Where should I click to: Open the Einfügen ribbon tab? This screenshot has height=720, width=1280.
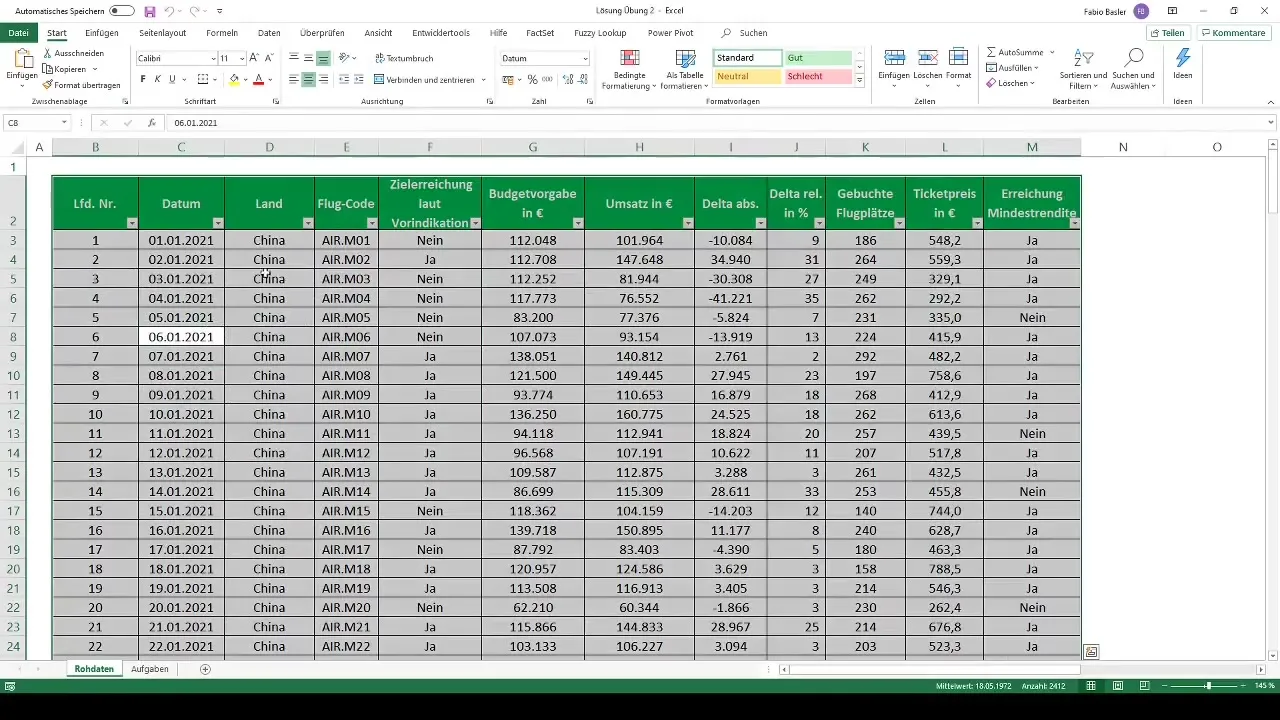(x=102, y=33)
